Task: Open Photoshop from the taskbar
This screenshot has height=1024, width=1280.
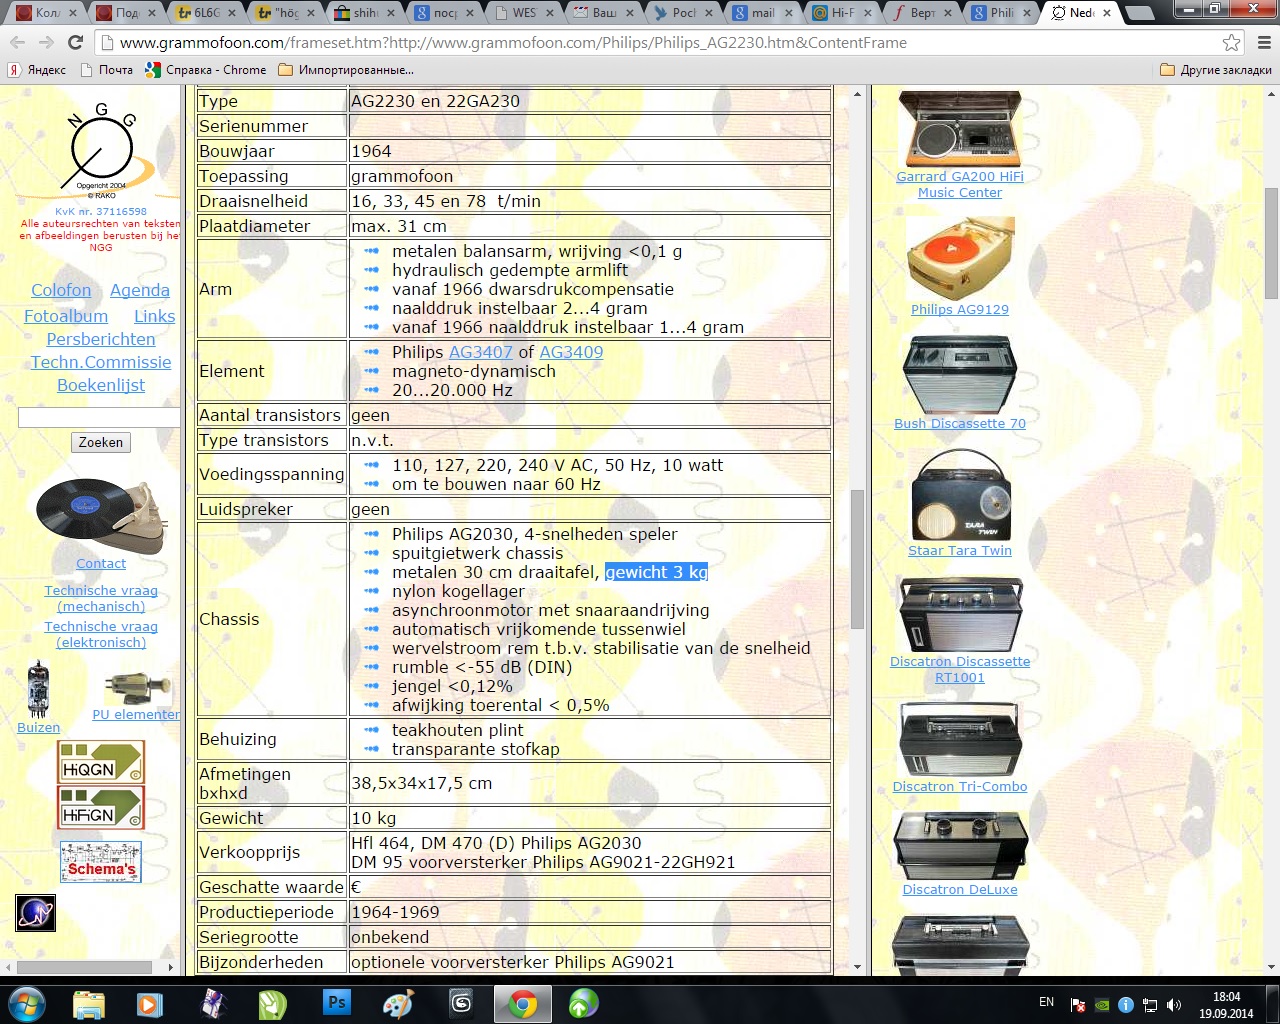Action: pos(337,1002)
